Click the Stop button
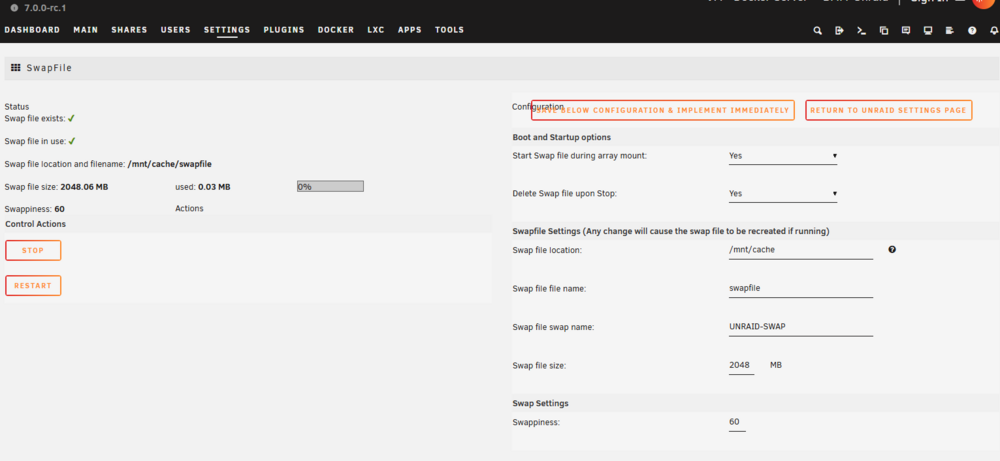The height and width of the screenshot is (461, 1000). [33, 251]
